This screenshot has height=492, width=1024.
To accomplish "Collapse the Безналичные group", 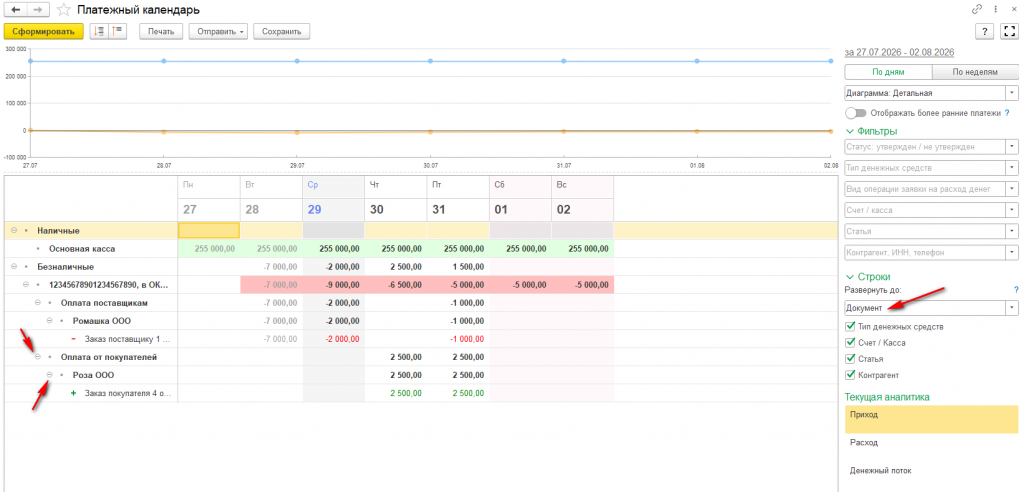I will (x=14, y=267).
